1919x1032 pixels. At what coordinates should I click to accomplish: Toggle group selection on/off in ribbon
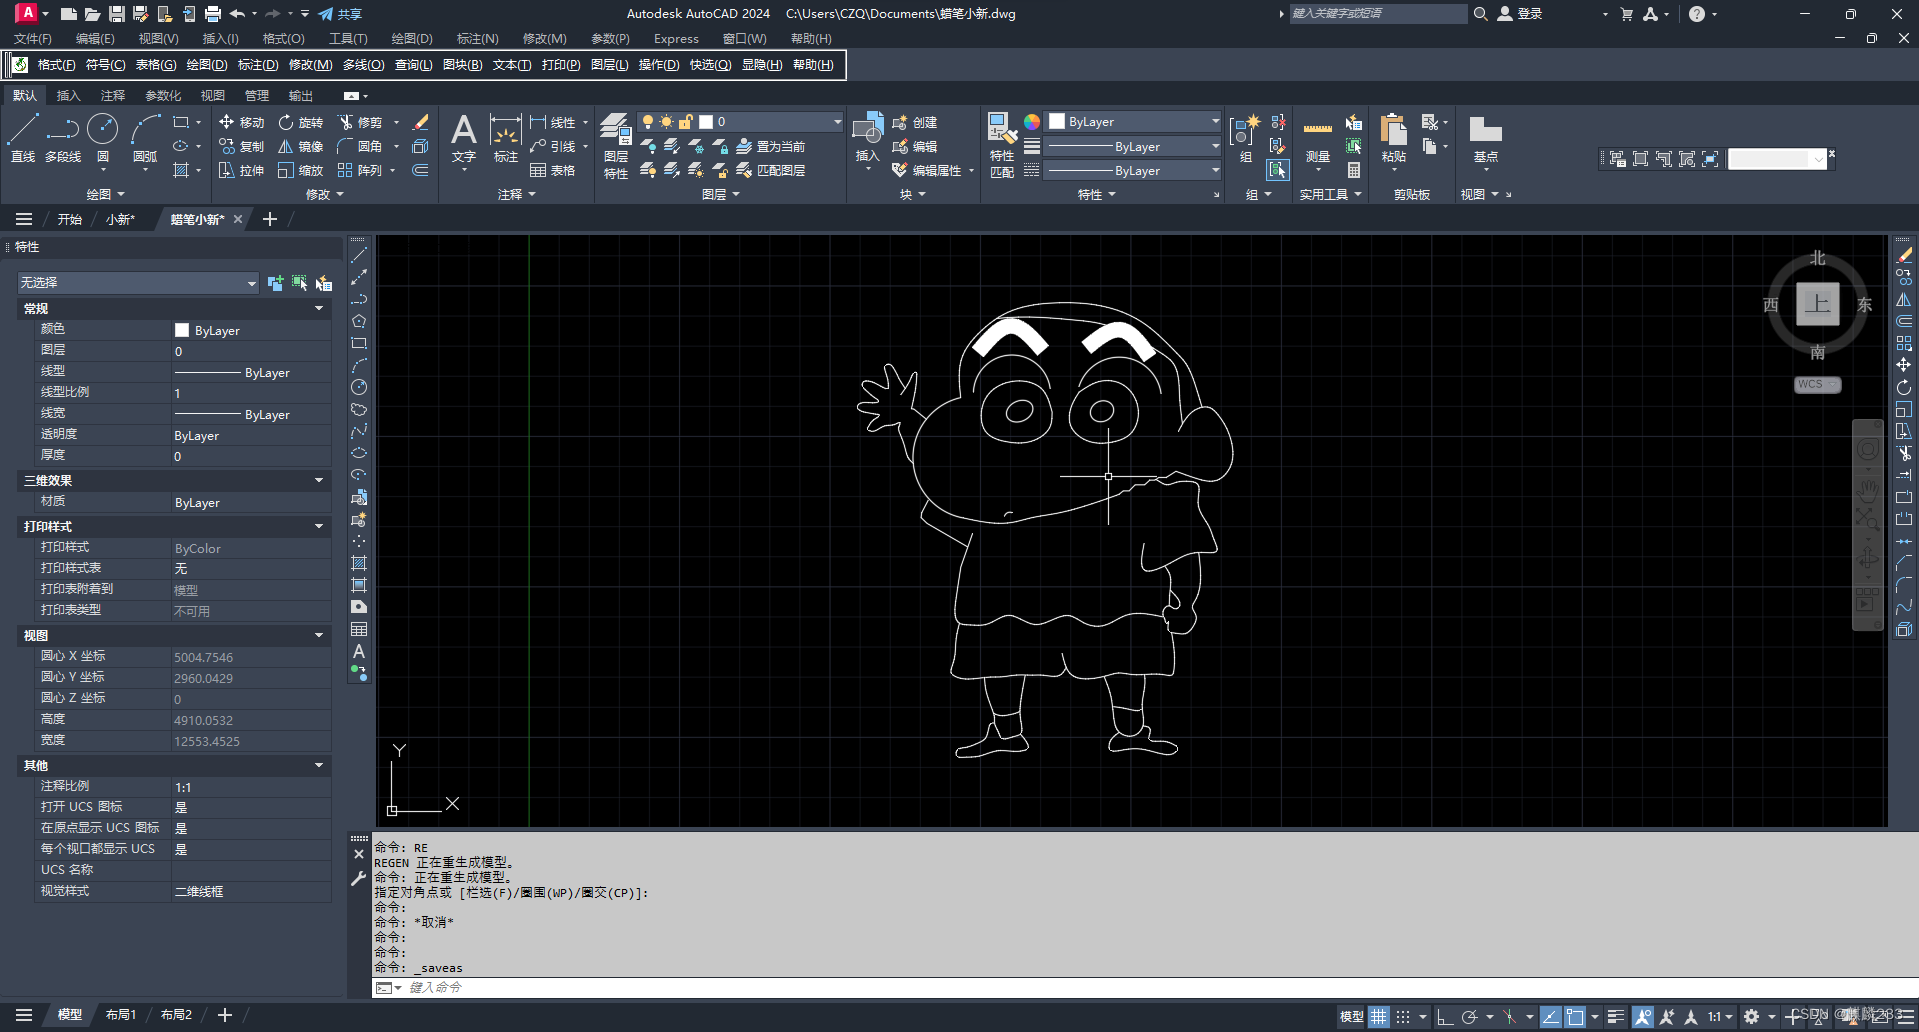tap(1278, 170)
